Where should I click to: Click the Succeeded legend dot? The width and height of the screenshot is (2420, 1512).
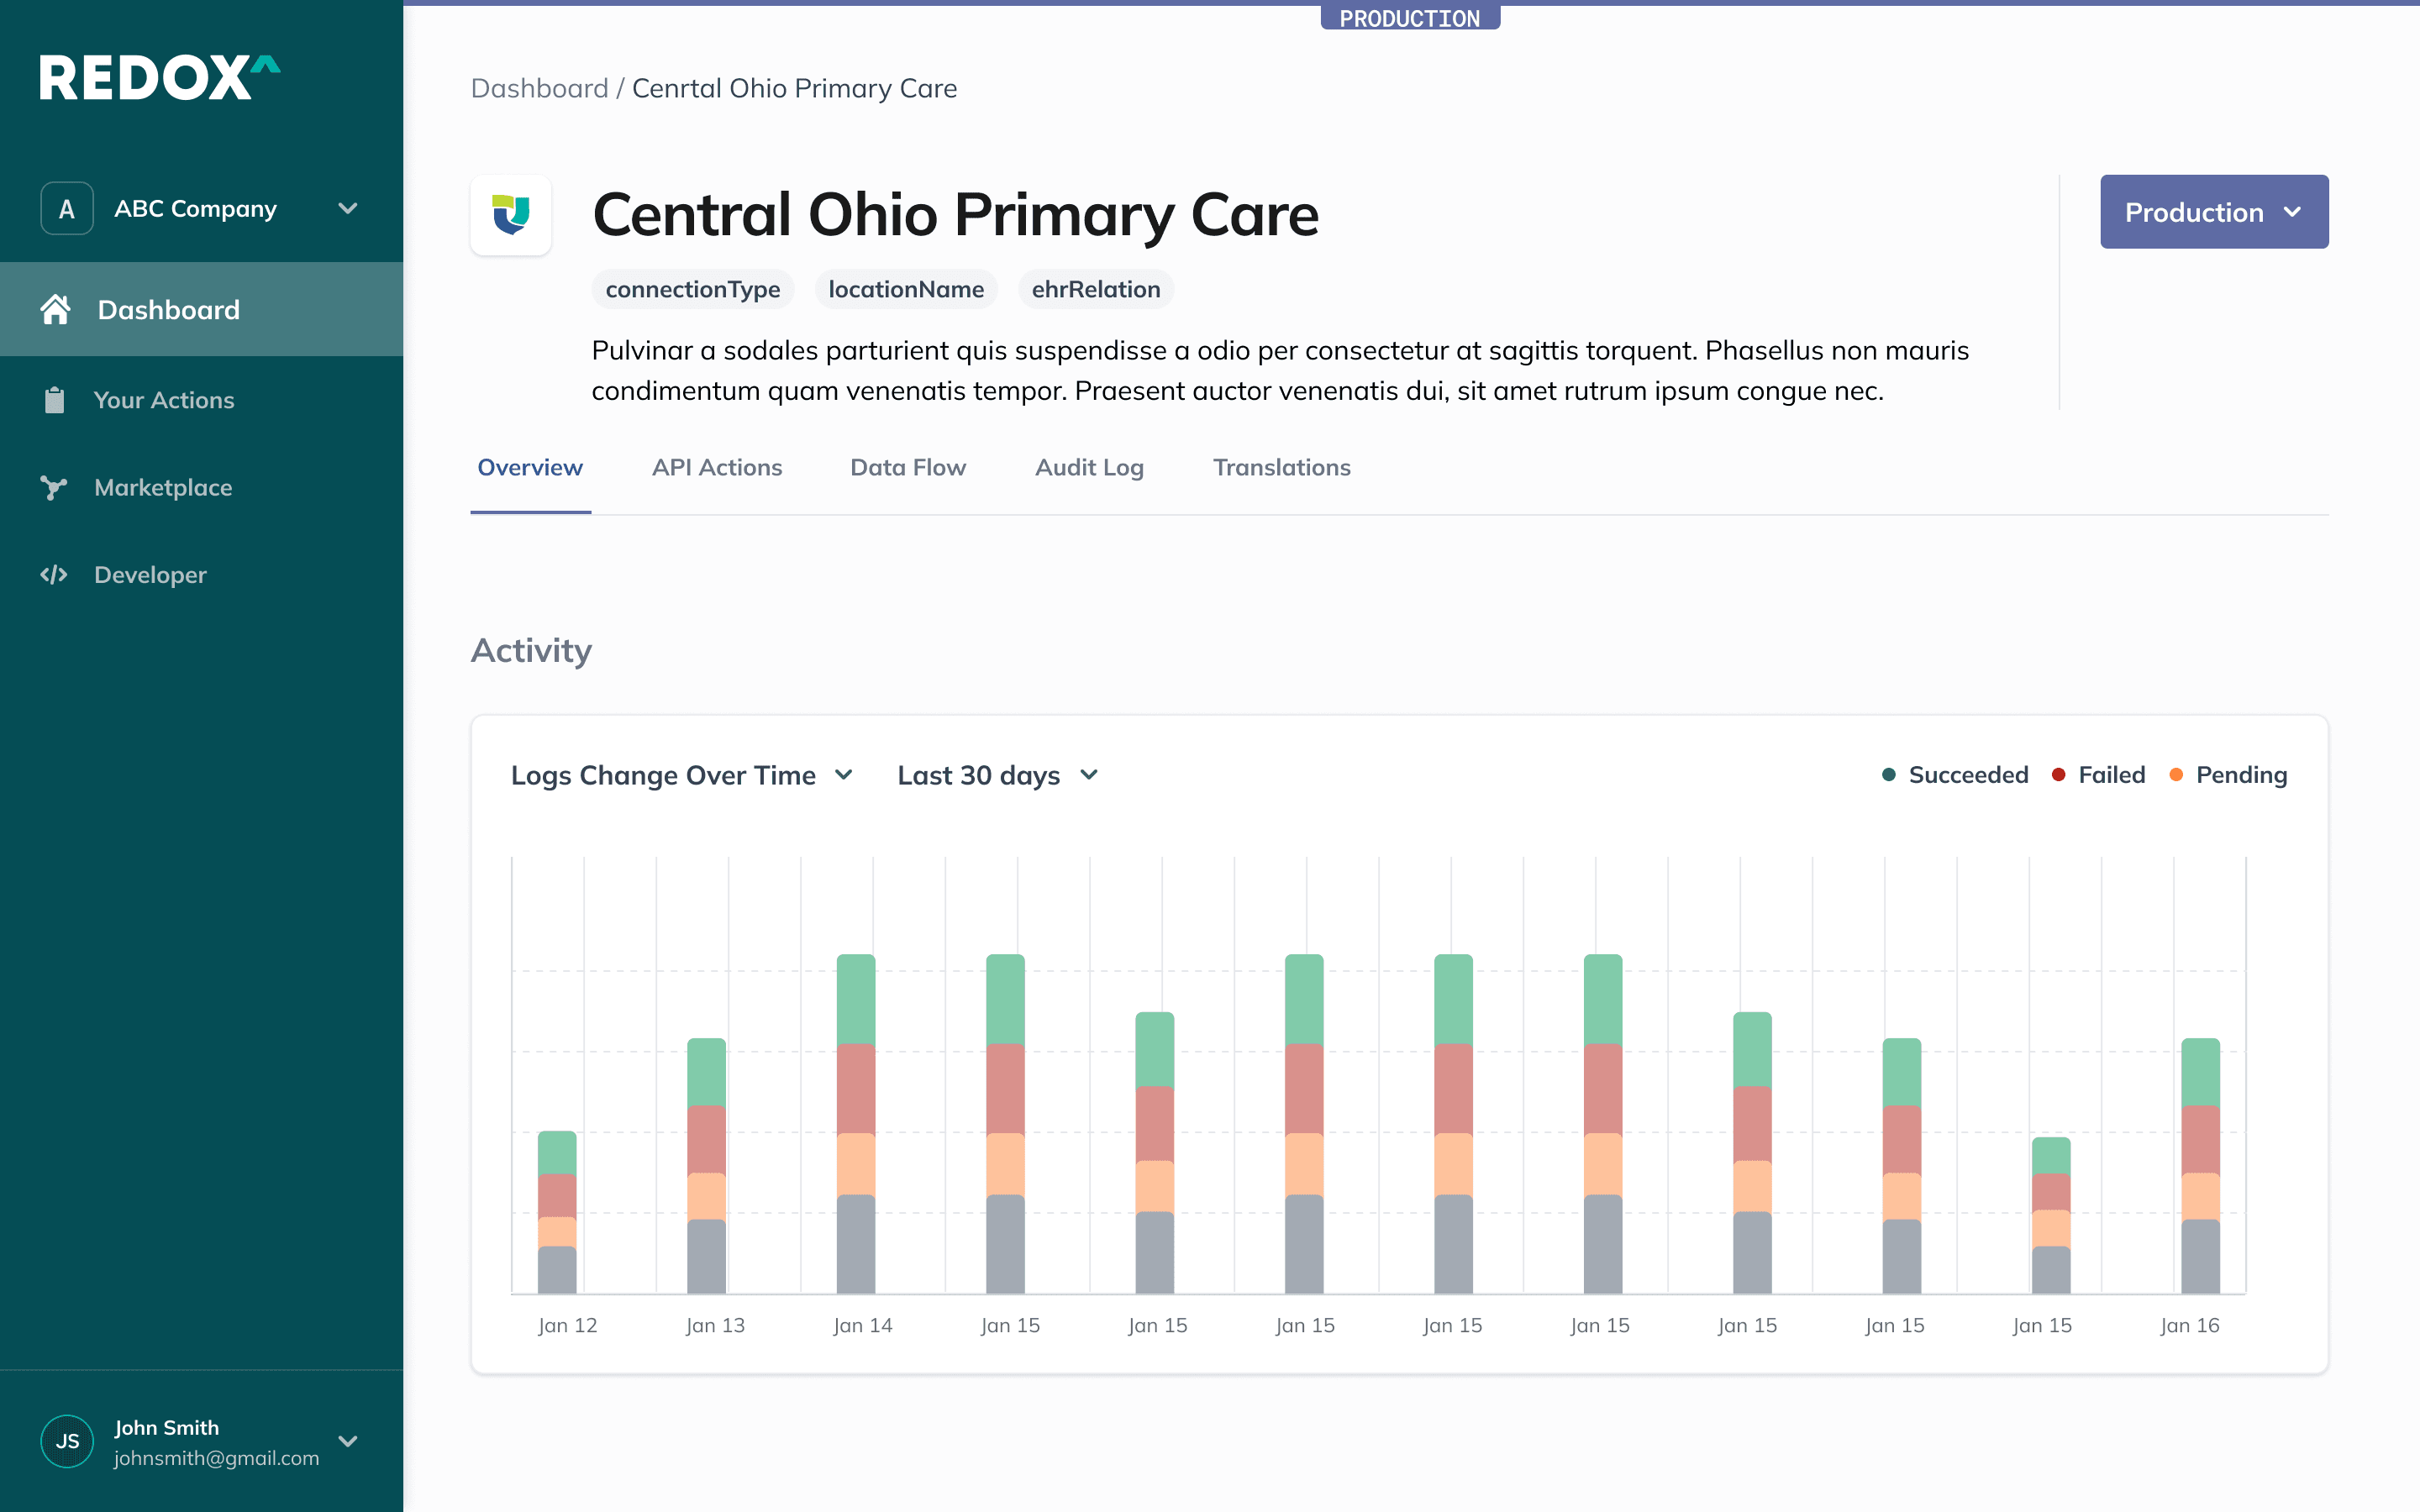[x=1888, y=775]
